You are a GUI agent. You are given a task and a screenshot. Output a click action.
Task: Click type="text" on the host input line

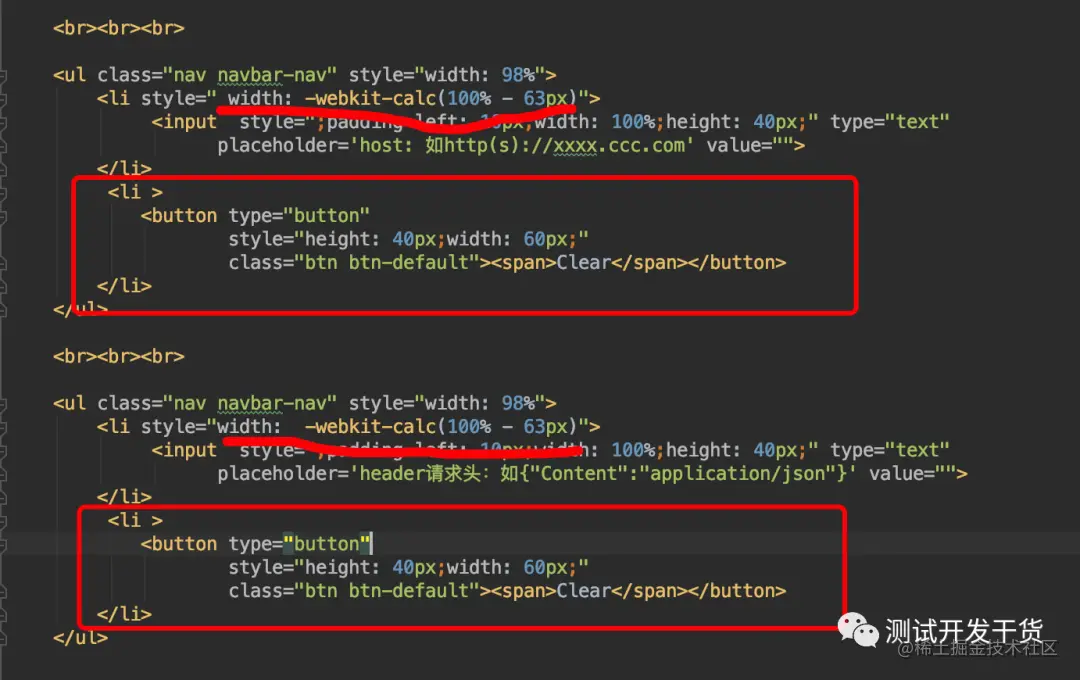coord(890,122)
